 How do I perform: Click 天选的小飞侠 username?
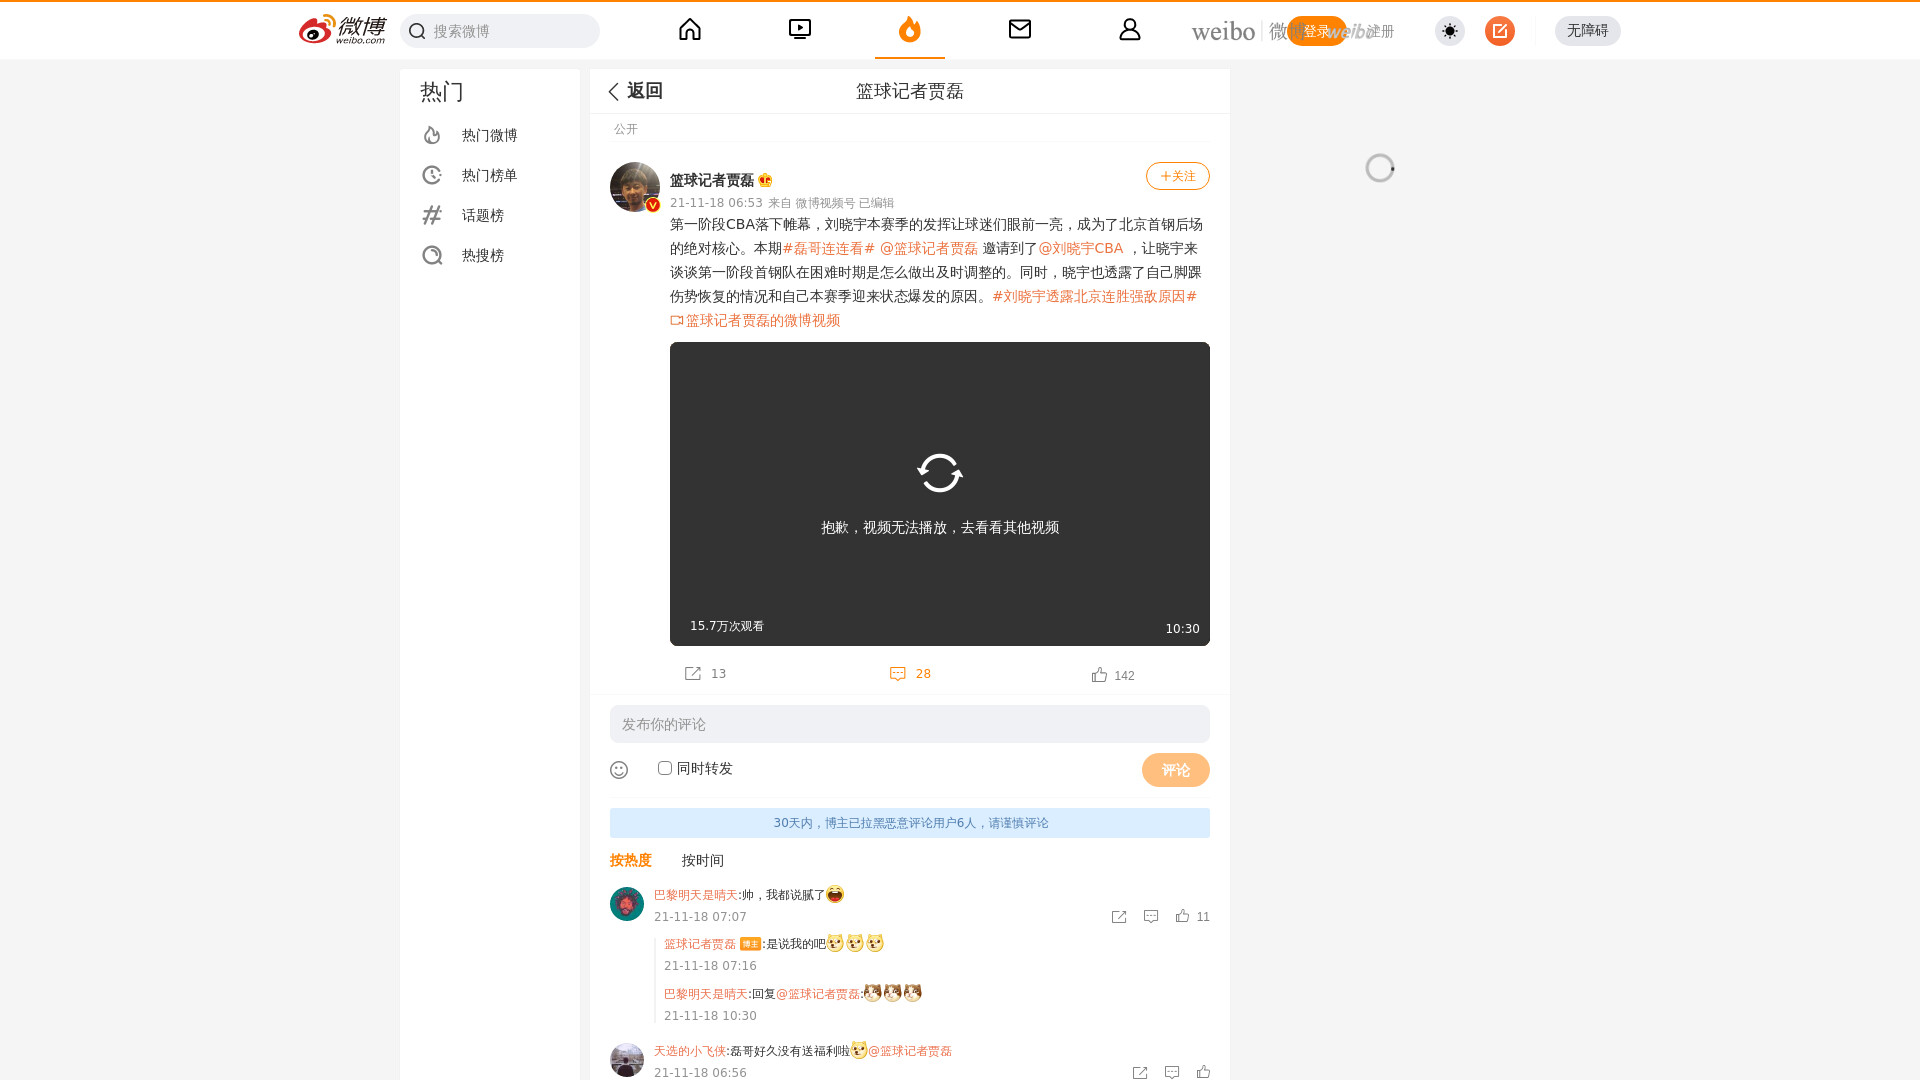[690, 1051]
